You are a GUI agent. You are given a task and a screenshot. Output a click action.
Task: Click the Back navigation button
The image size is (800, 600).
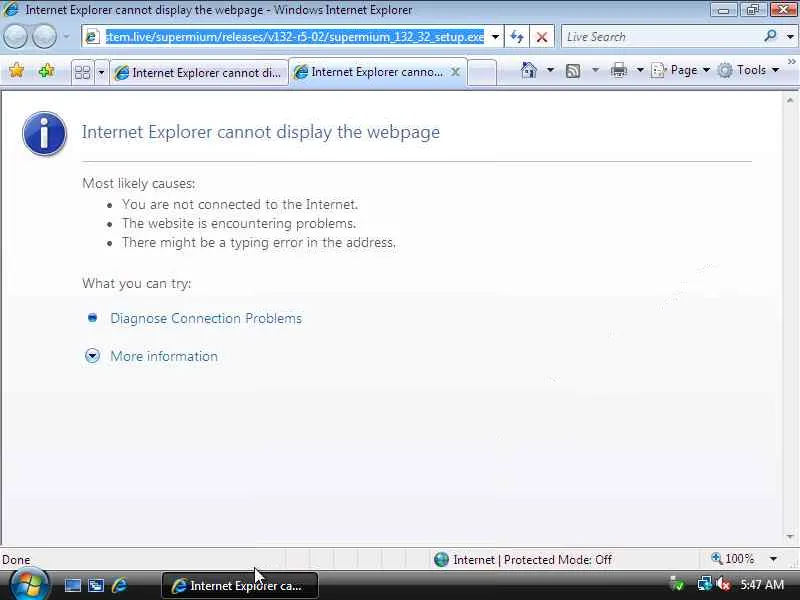point(15,37)
